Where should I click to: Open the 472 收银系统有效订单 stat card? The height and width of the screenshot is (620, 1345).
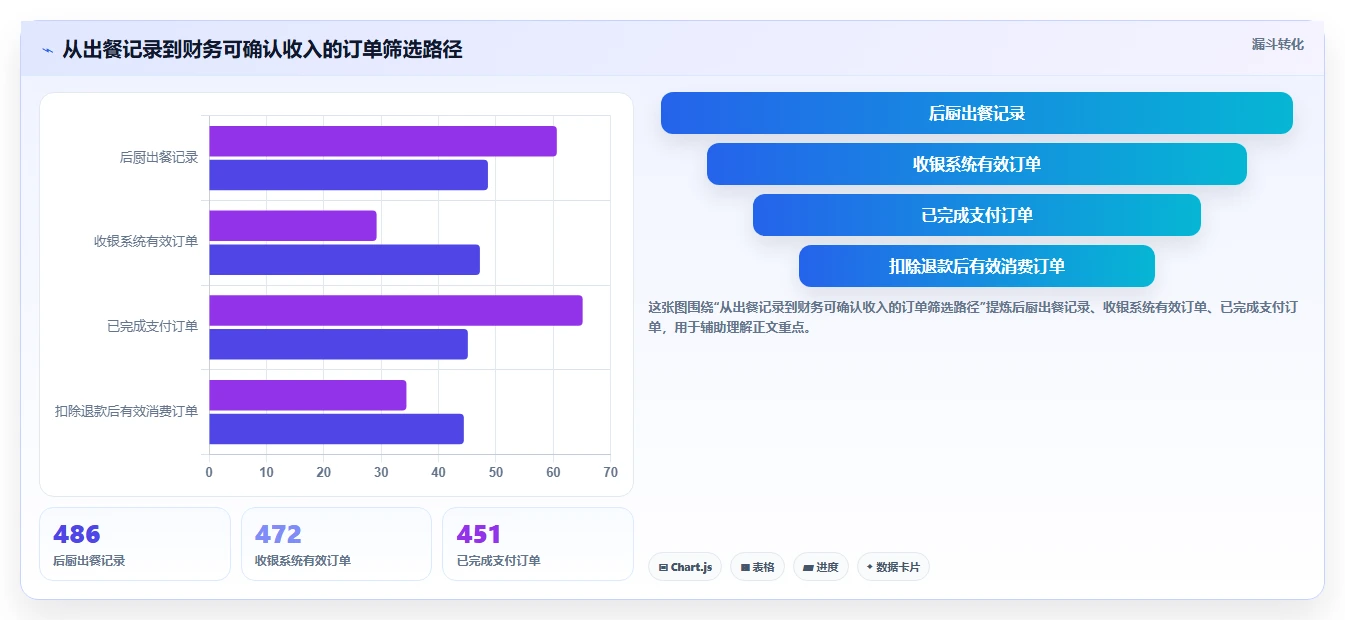pos(336,544)
